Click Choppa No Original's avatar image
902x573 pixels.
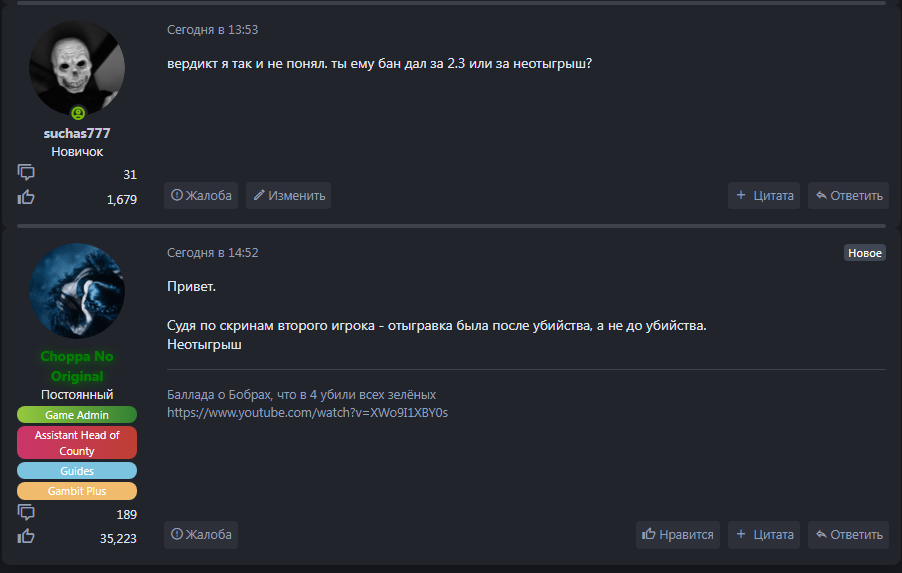pos(77,290)
